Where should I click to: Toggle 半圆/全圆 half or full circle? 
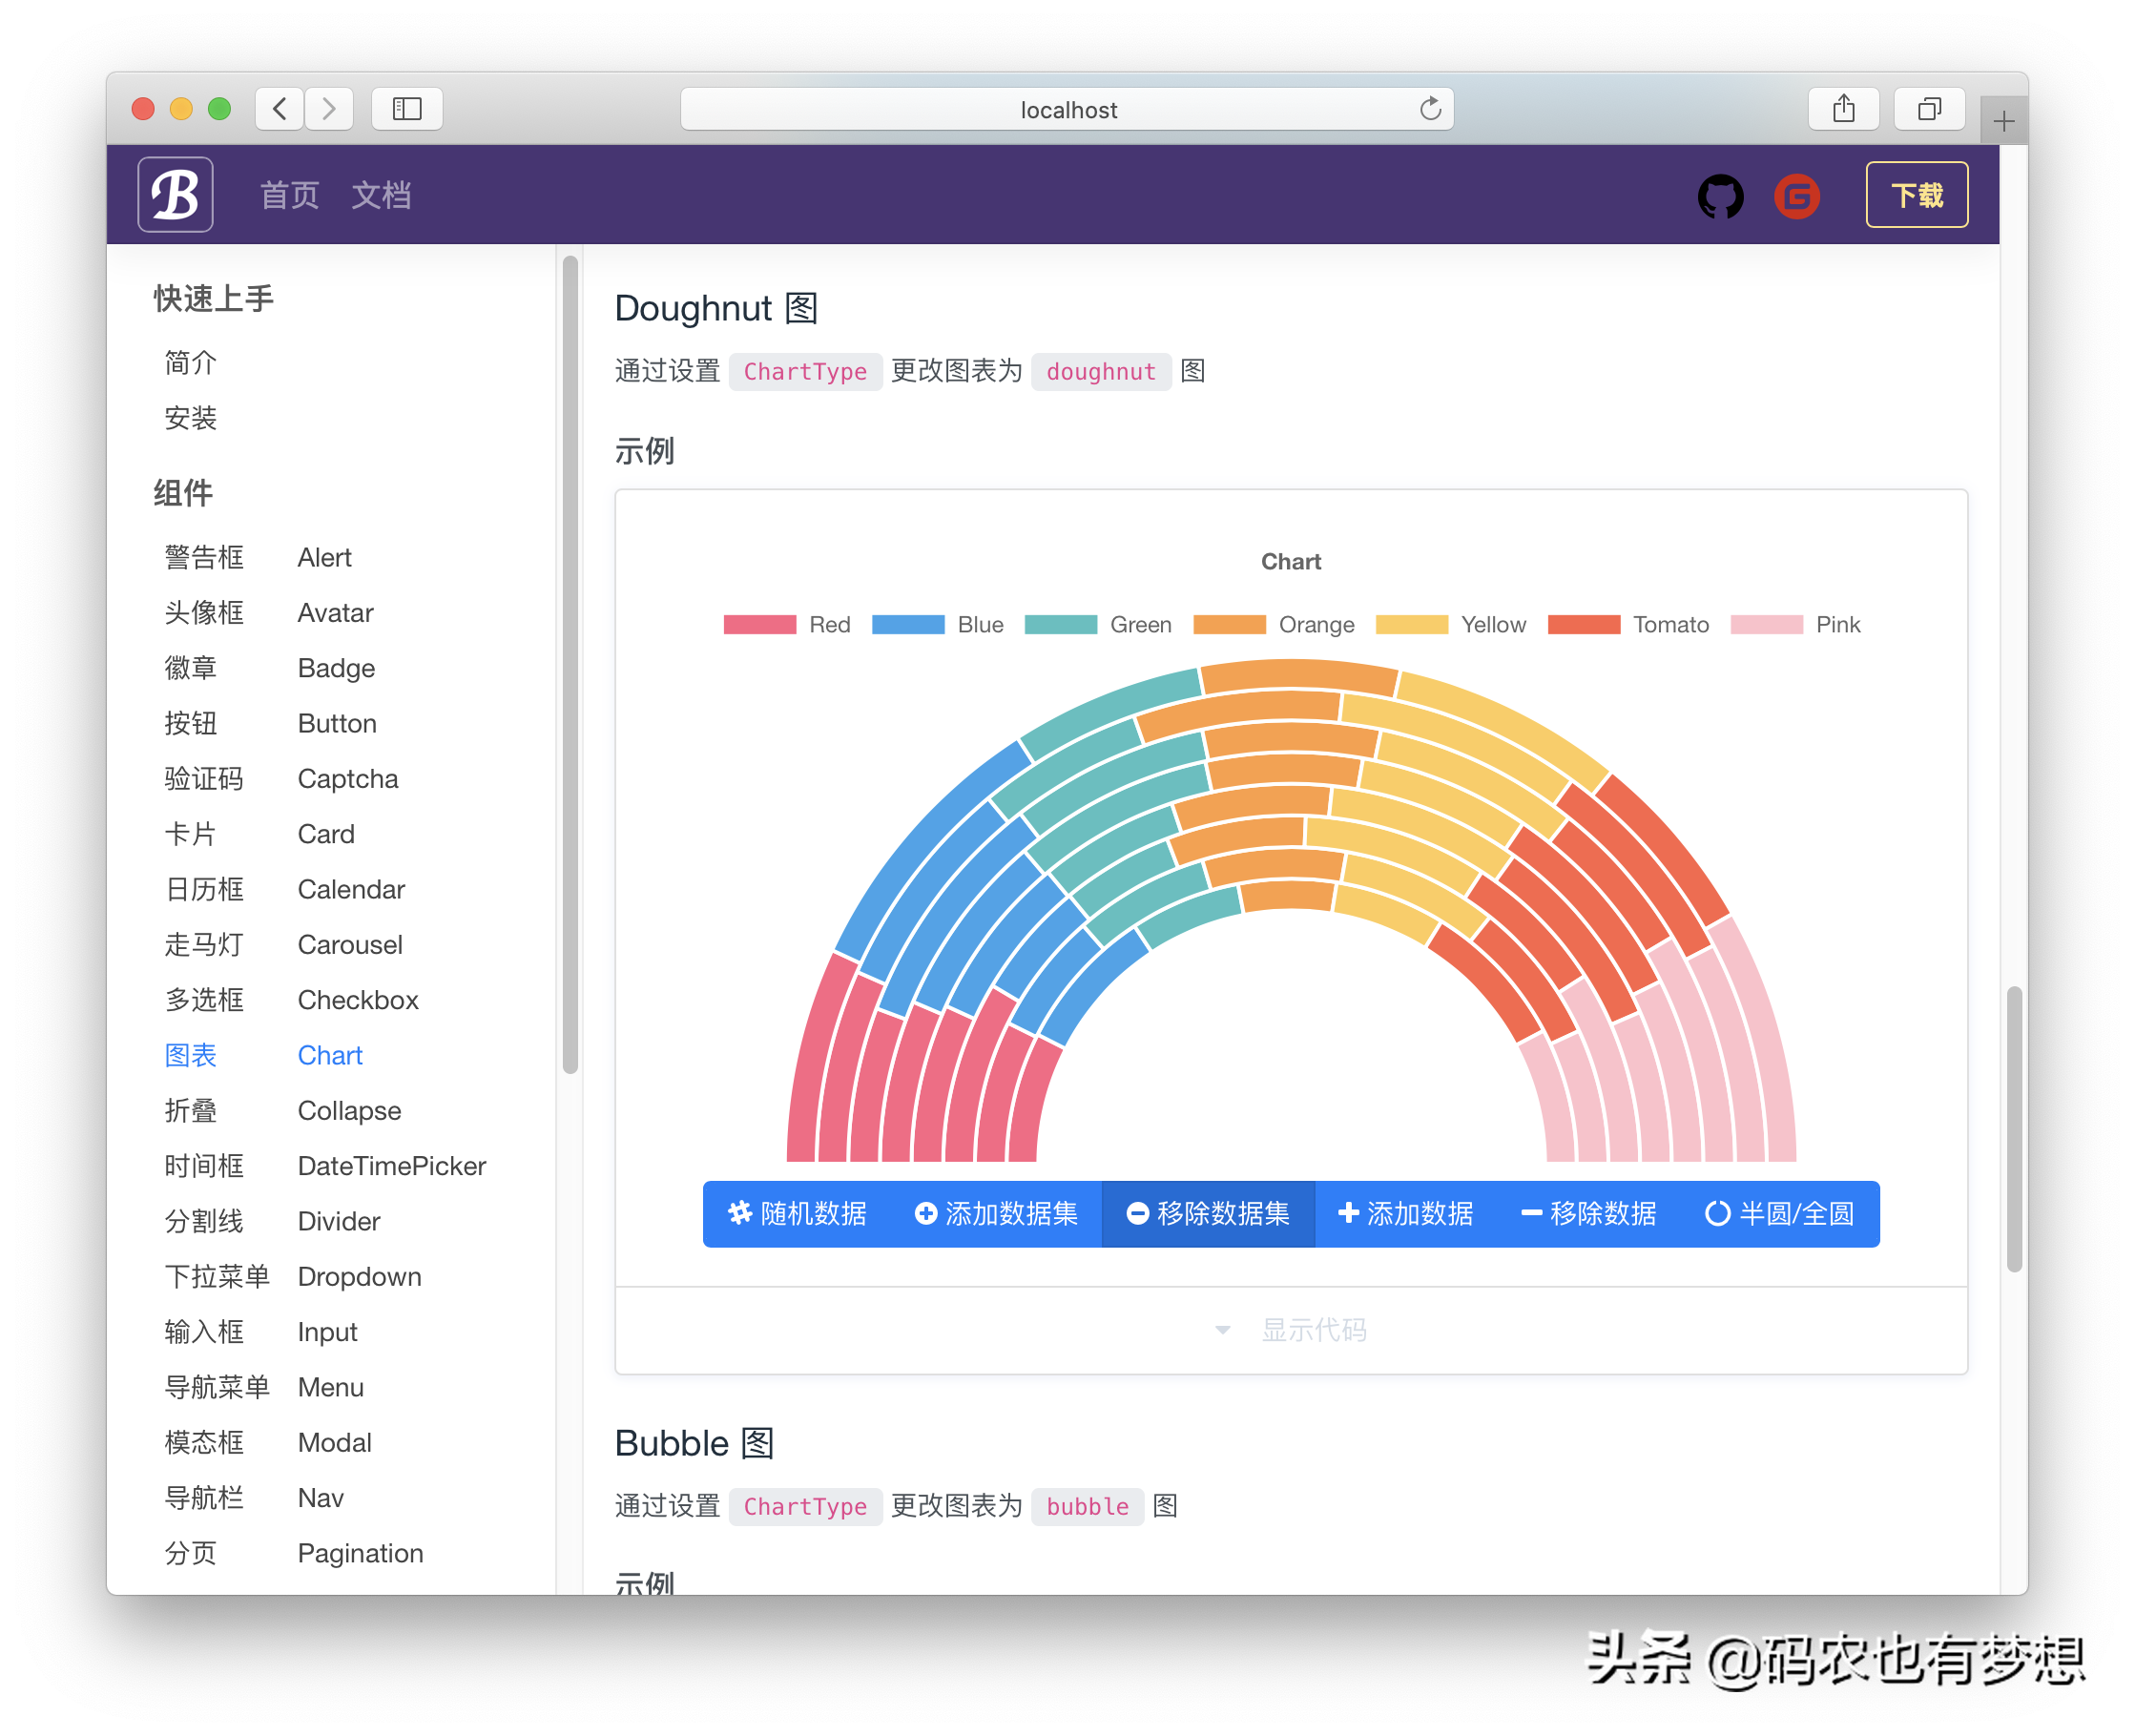coord(1779,1213)
